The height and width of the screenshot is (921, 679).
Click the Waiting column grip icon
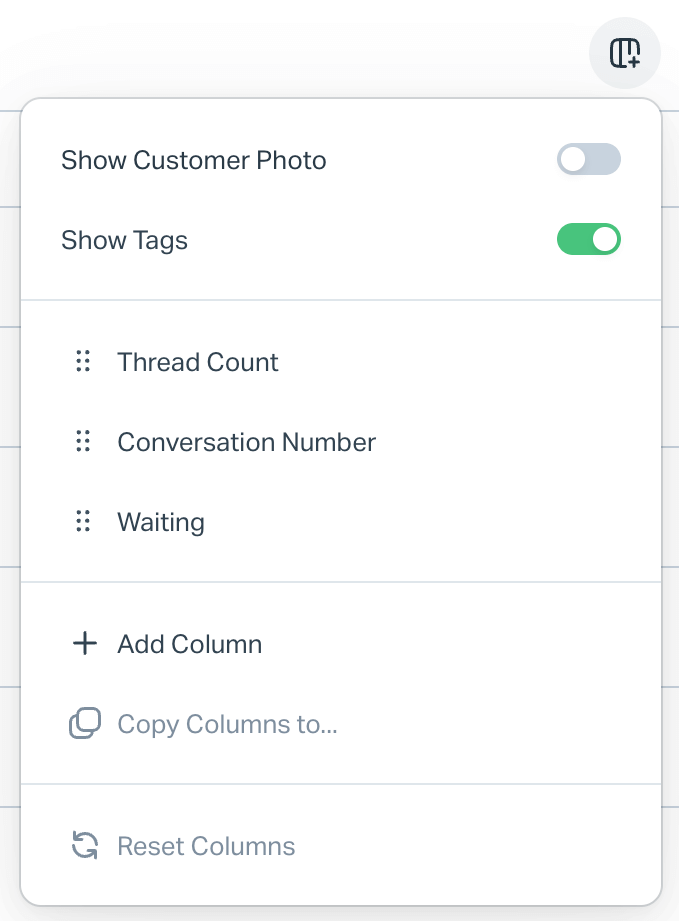click(83, 521)
